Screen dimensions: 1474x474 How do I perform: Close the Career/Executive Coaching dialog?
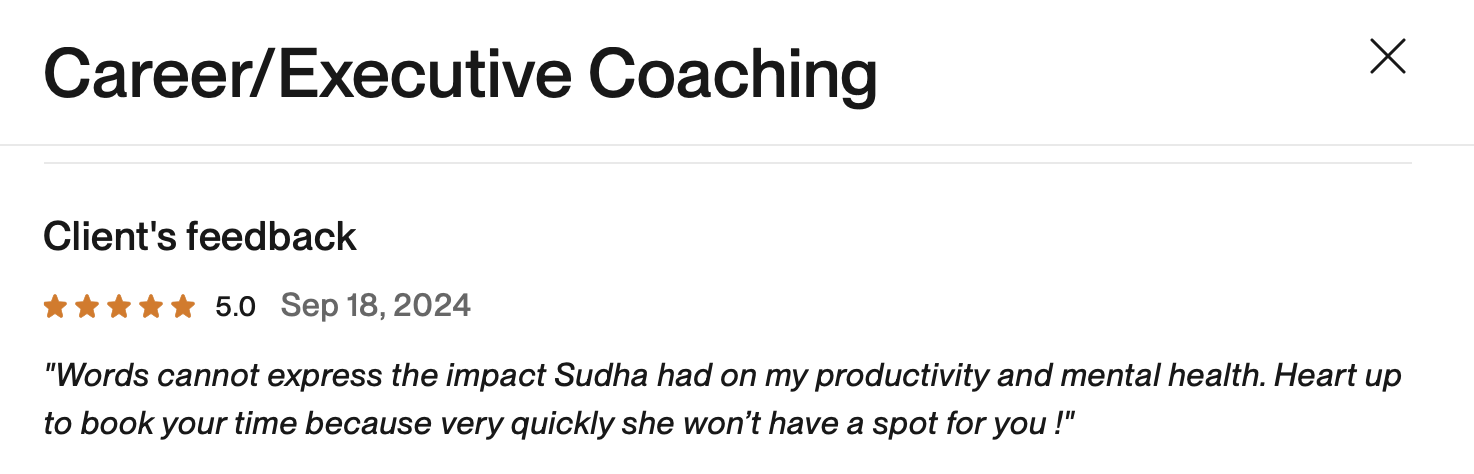[x=1387, y=57]
